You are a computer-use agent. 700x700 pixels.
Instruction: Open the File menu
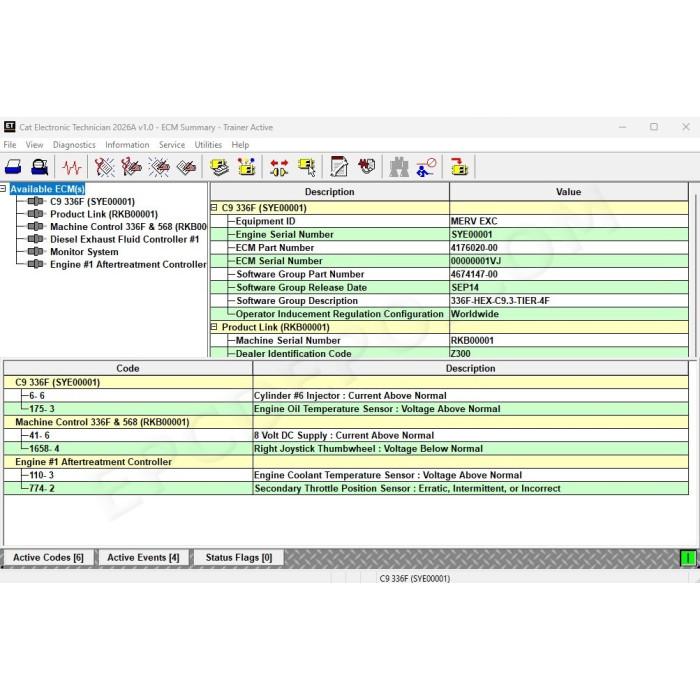[10, 145]
